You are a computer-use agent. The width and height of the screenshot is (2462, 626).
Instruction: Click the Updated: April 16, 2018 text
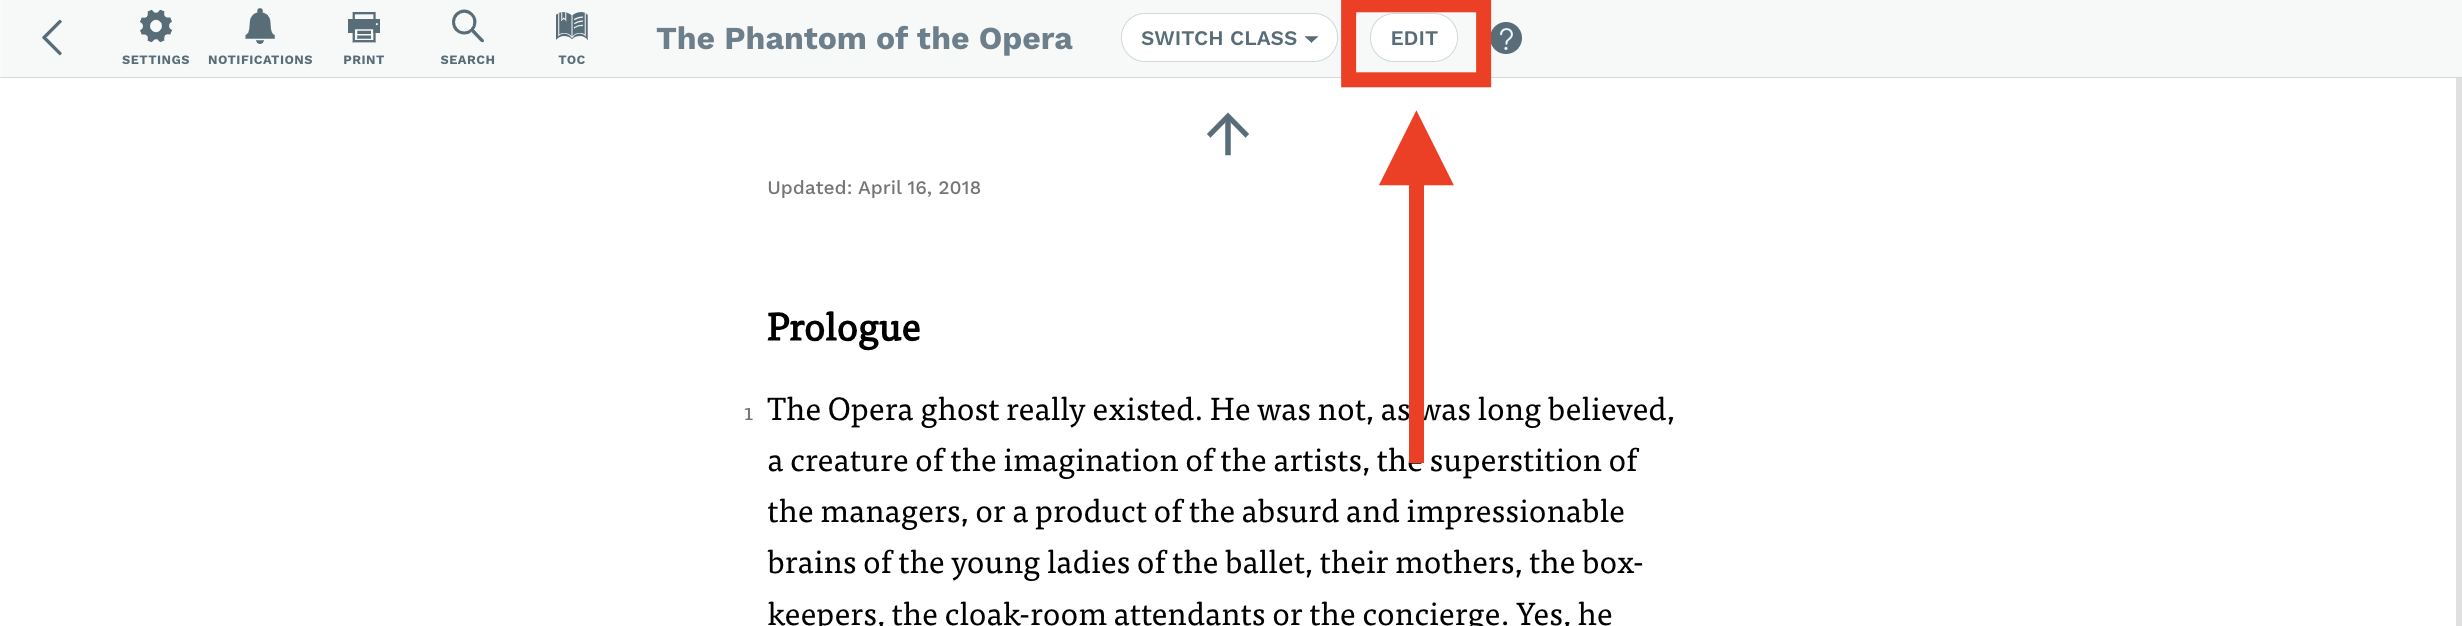pyautogui.click(x=874, y=188)
